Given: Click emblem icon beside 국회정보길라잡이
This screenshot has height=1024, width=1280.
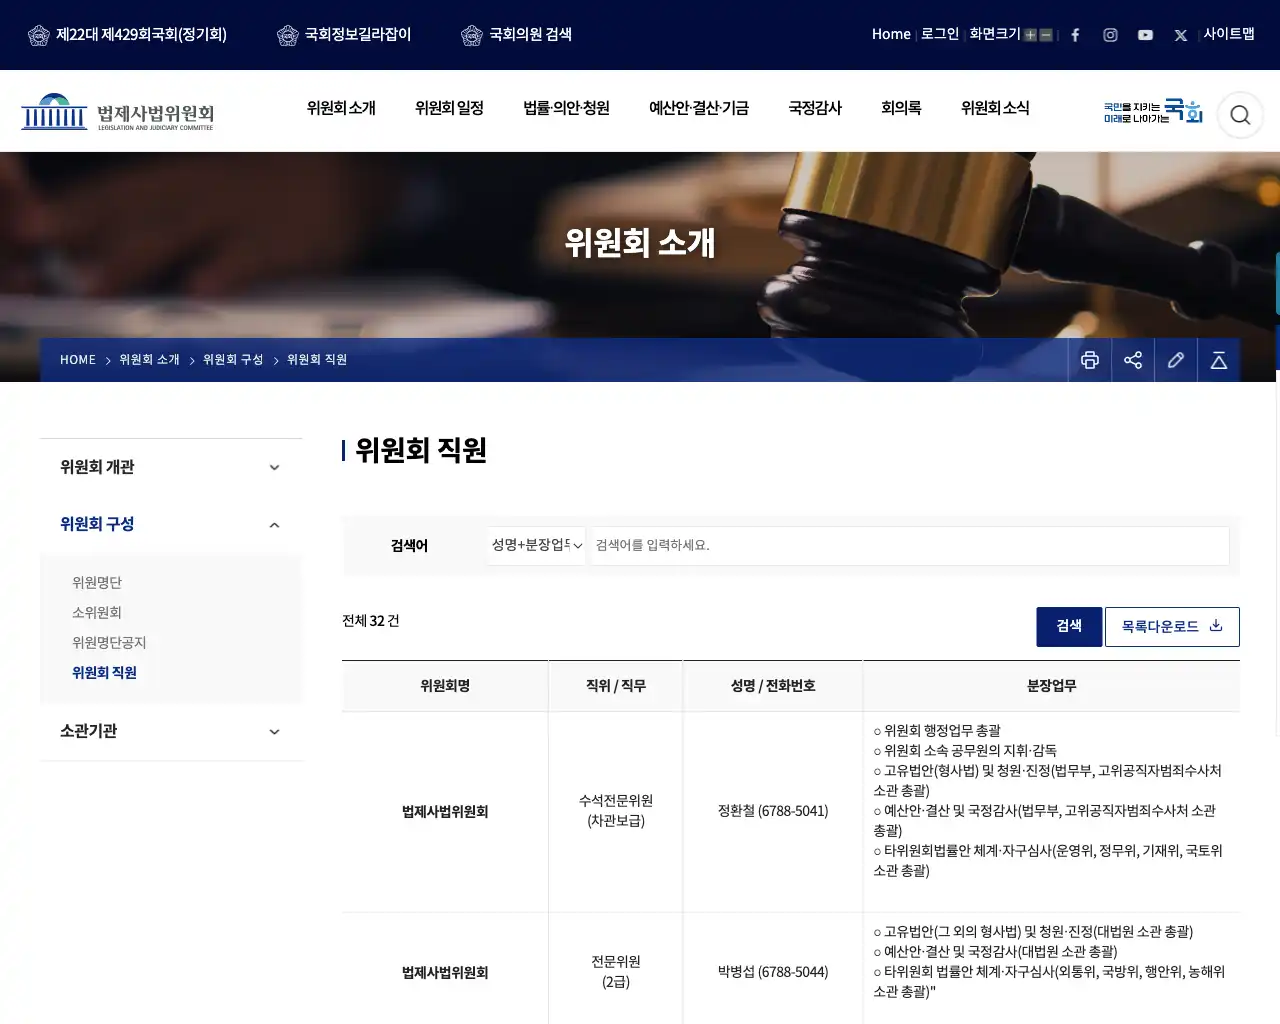Looking at the screenshot, I should coord(288,35).
